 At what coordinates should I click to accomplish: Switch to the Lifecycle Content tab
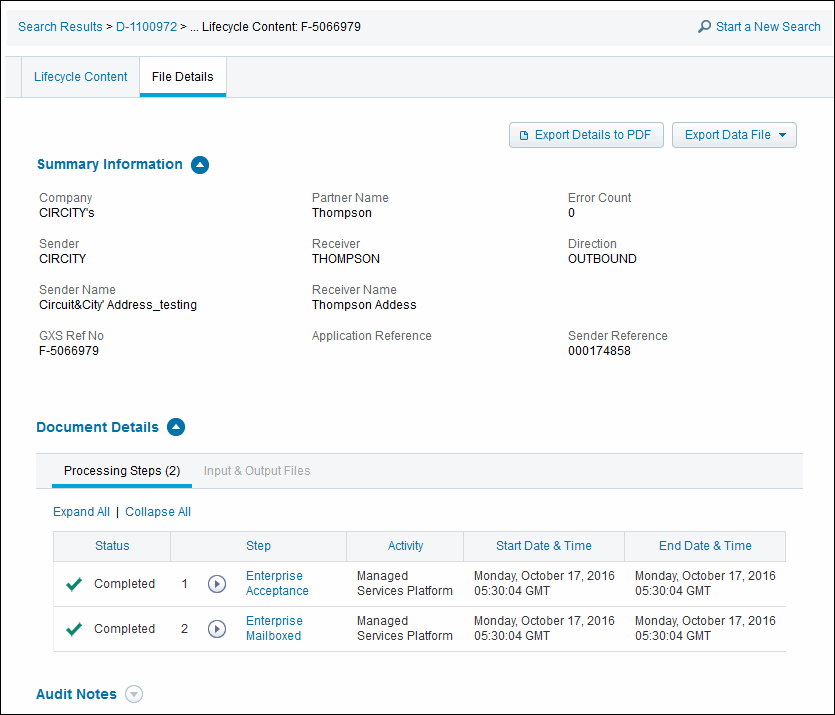(81, 77)
